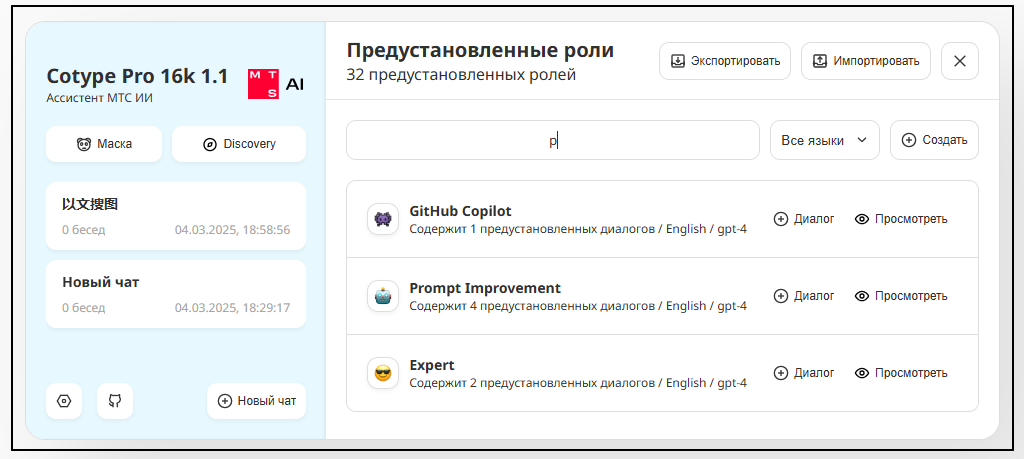Screen dimensions: 1024x459
Task: Export the preset roles
Action: click(725, 61)
